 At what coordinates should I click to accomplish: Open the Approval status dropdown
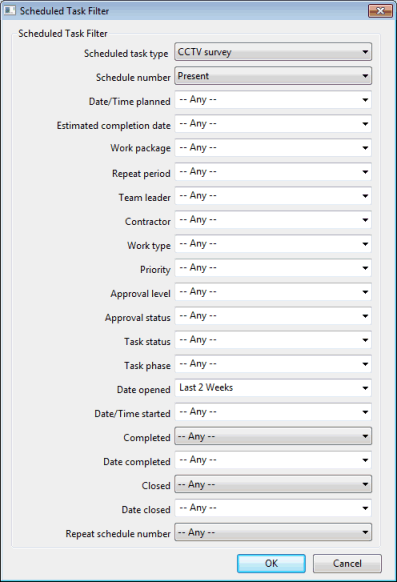pos(273,316)
